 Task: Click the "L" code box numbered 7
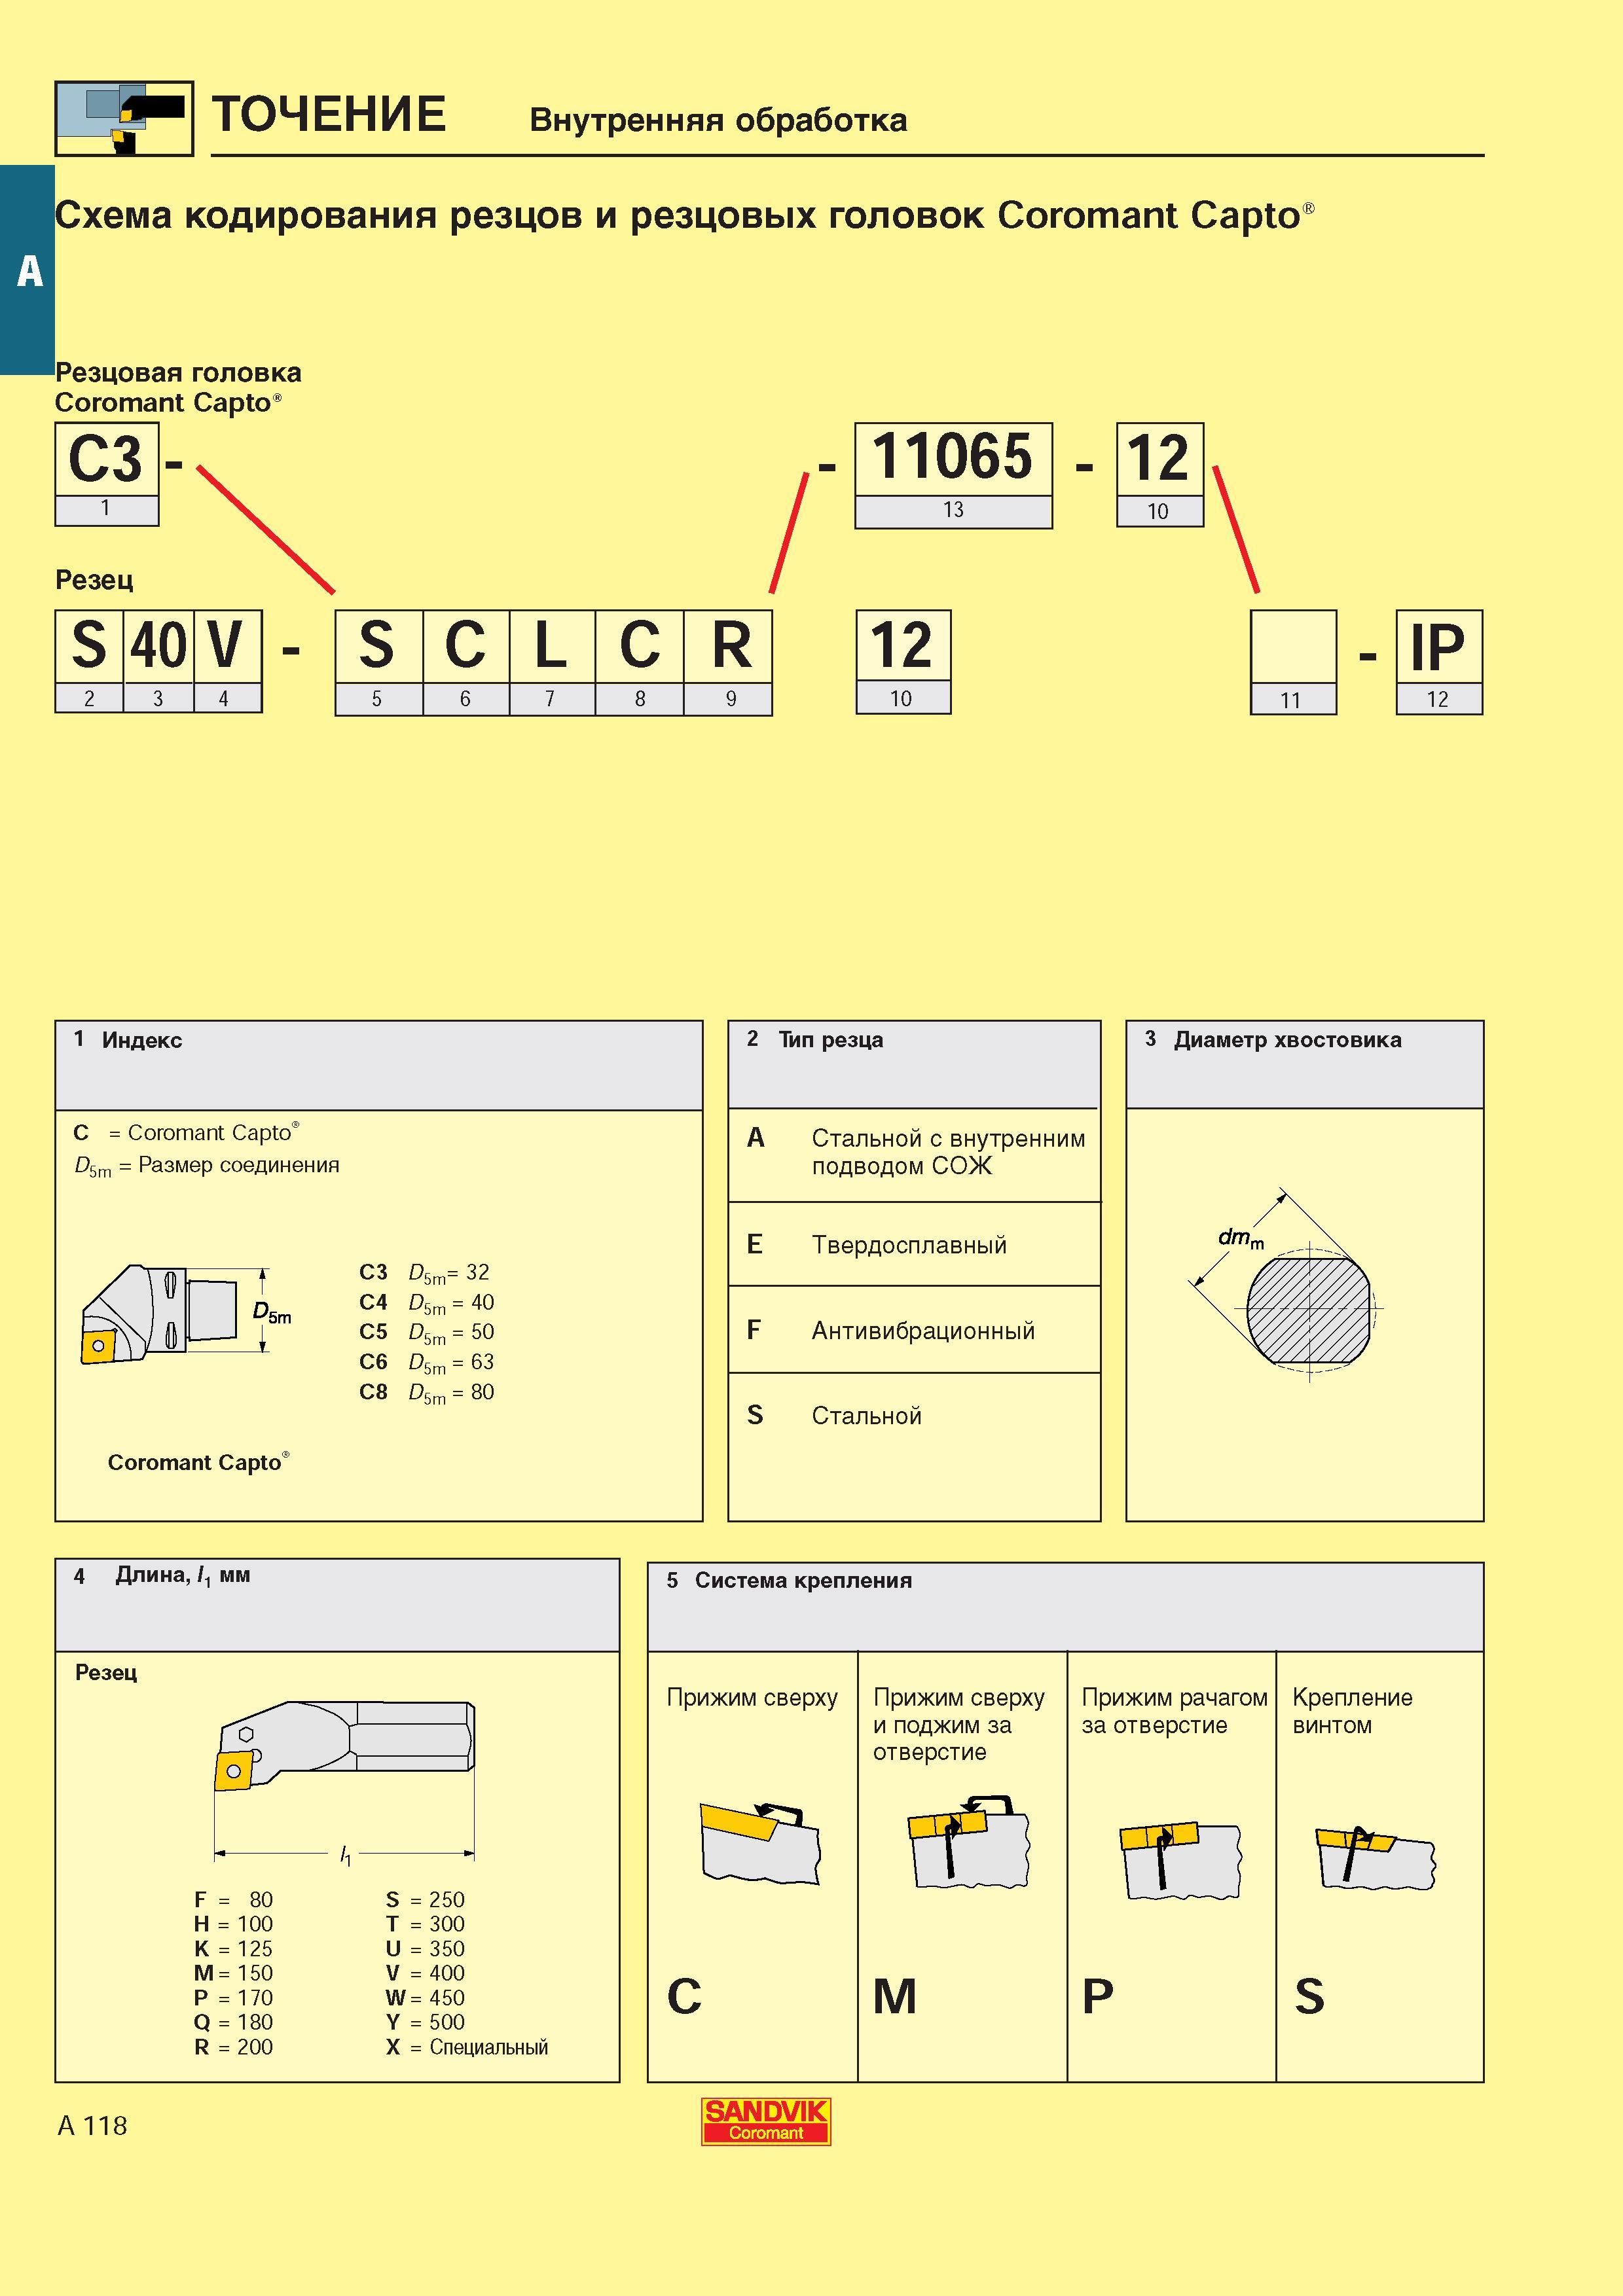[x=552, y=663]
